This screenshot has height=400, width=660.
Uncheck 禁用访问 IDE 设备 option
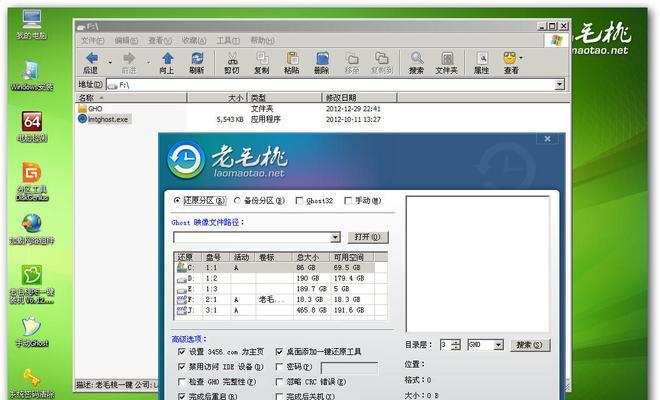pos(182,367)
